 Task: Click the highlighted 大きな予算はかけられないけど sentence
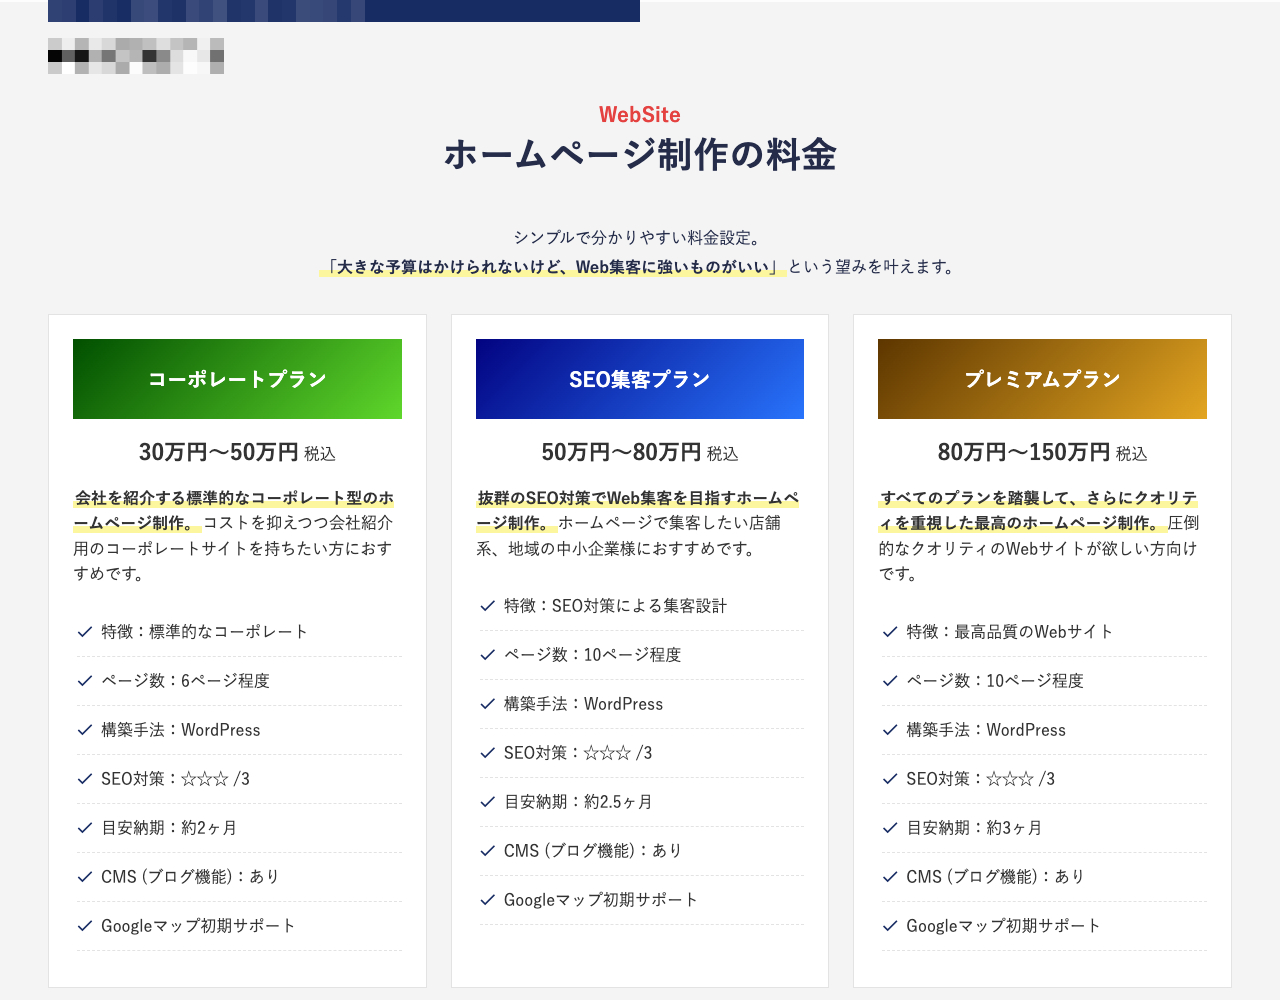(553, 267)
